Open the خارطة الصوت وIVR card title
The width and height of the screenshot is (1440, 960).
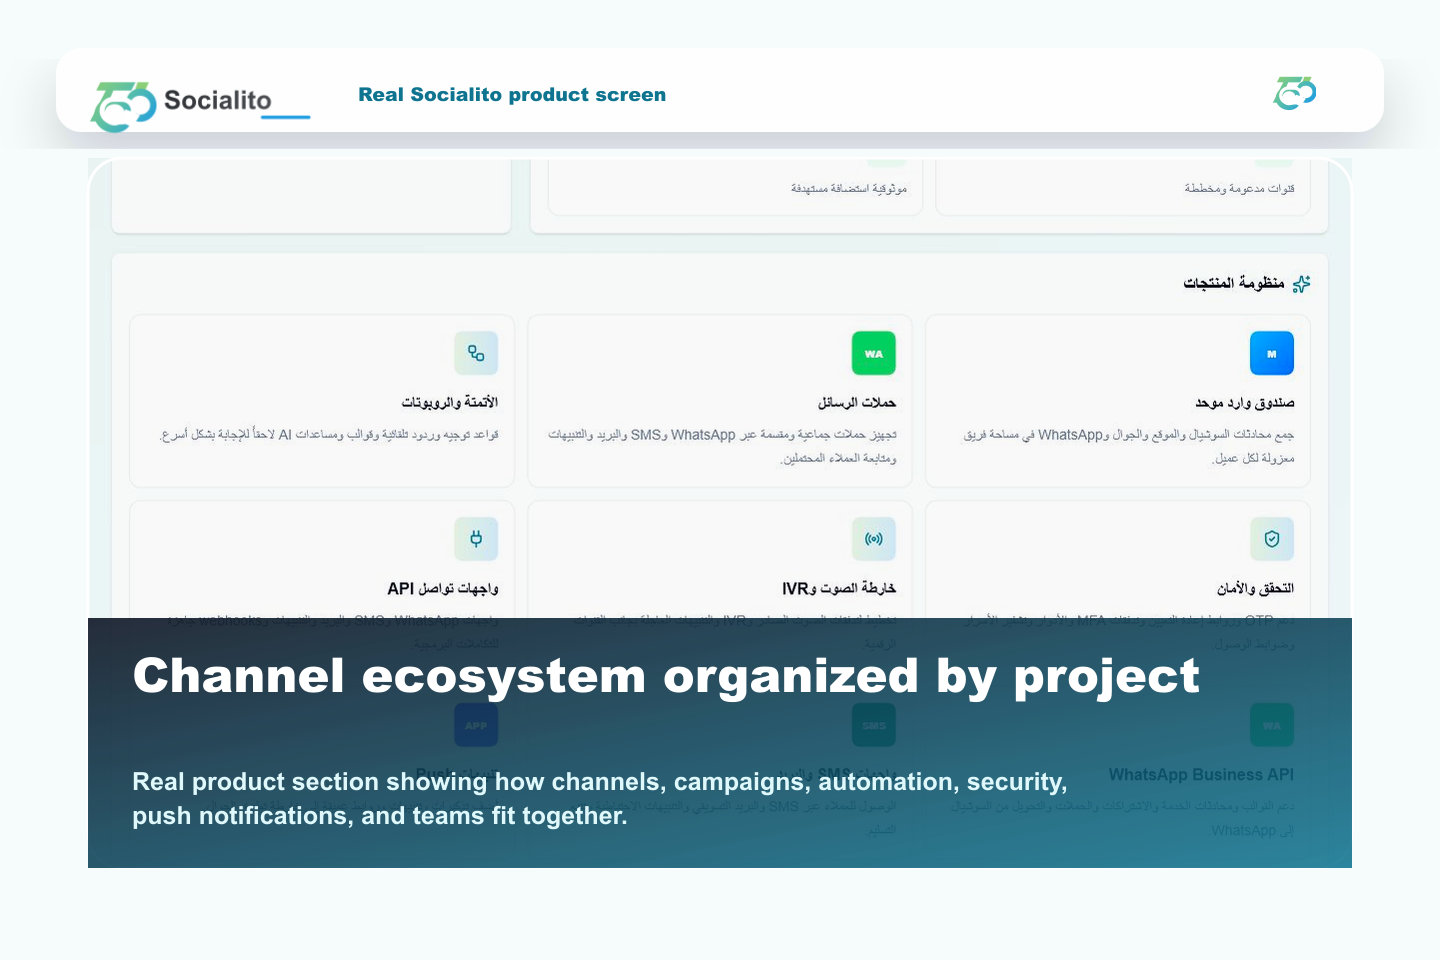839,588
